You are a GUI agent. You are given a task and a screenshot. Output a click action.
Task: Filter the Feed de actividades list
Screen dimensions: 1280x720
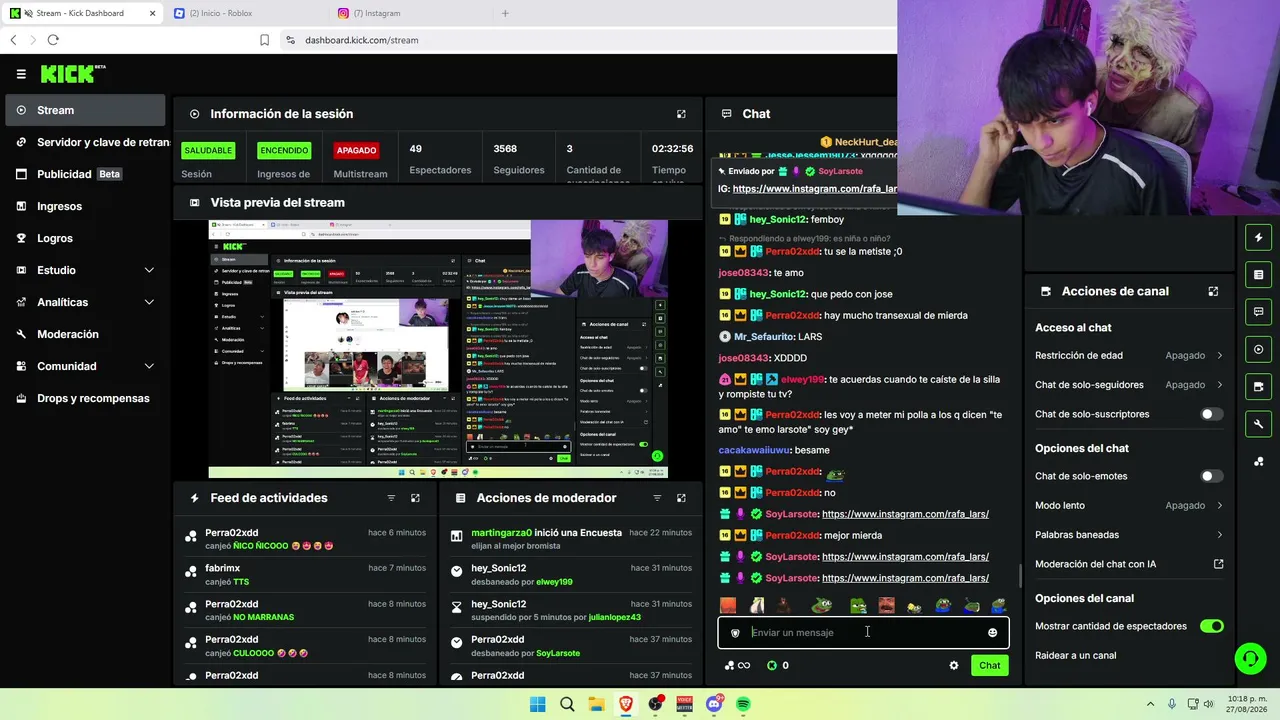click(391, 498)
